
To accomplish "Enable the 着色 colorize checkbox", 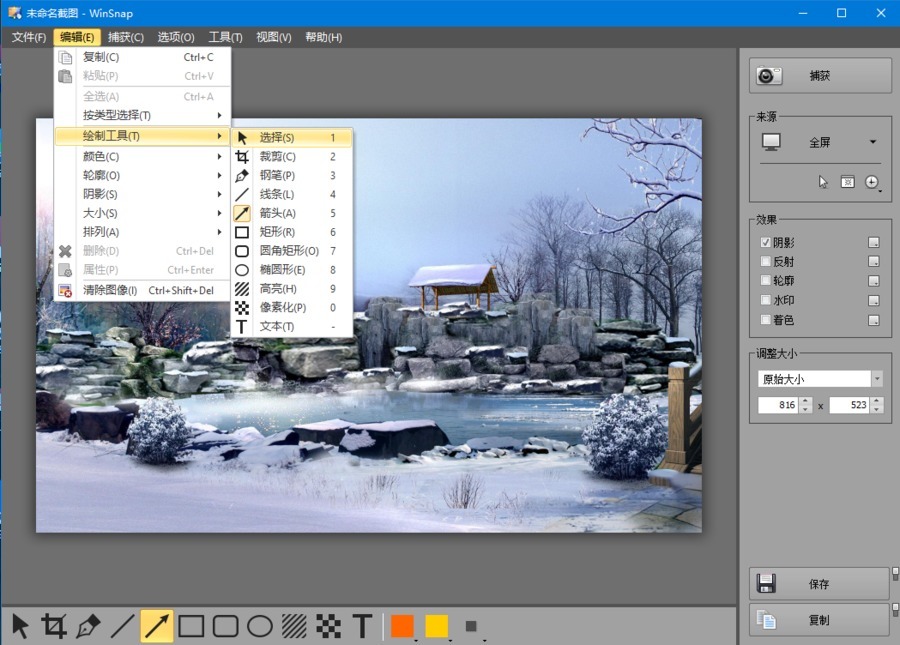I will click(765, 319).
